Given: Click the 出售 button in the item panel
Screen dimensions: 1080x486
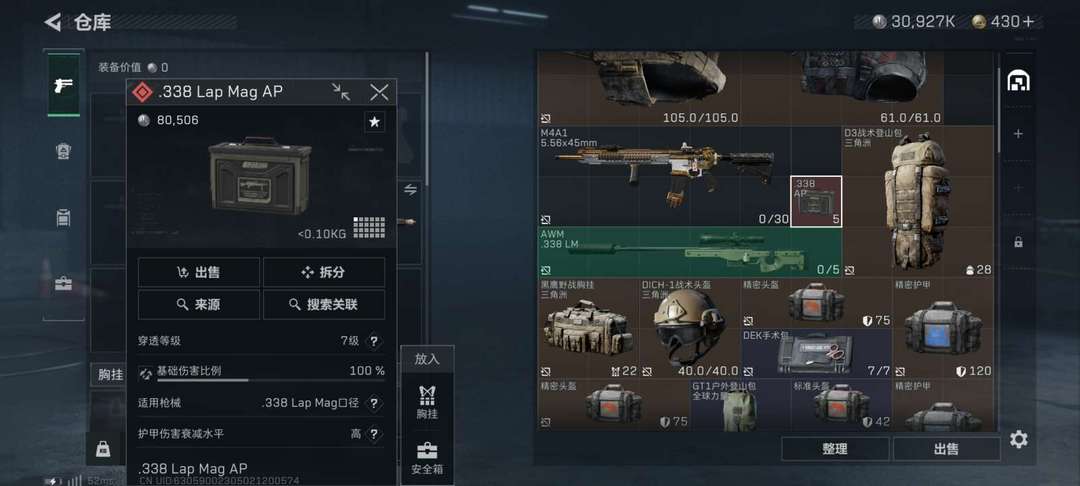Looking at the screenshot, I should [x=199, y=273].
